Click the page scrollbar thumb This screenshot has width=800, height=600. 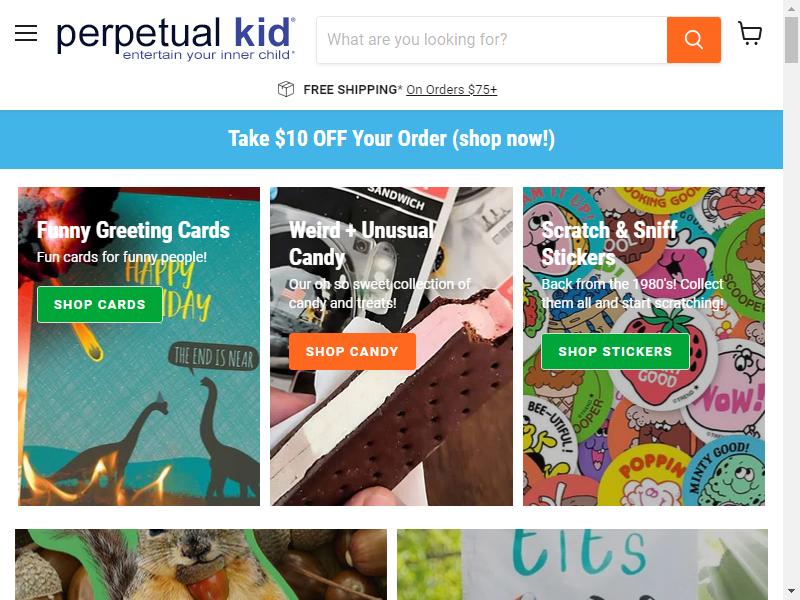791,40
